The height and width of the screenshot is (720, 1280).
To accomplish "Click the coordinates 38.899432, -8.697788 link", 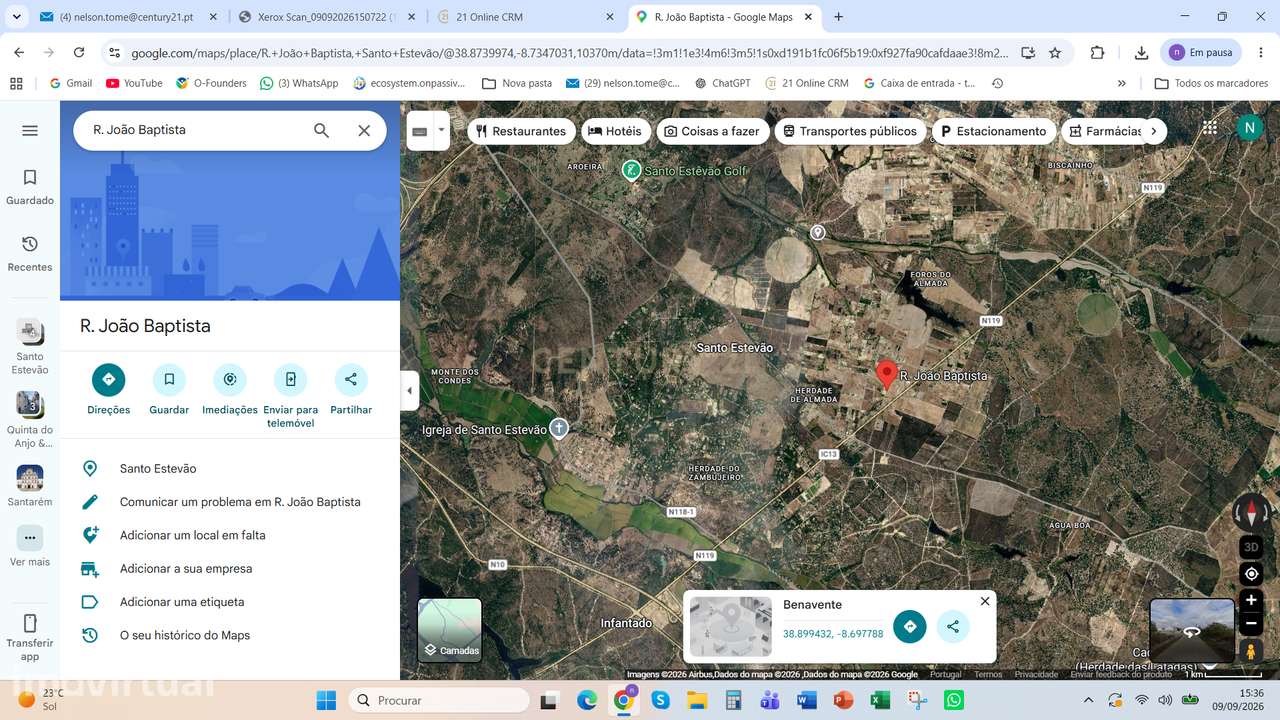I will pos(833,634).
